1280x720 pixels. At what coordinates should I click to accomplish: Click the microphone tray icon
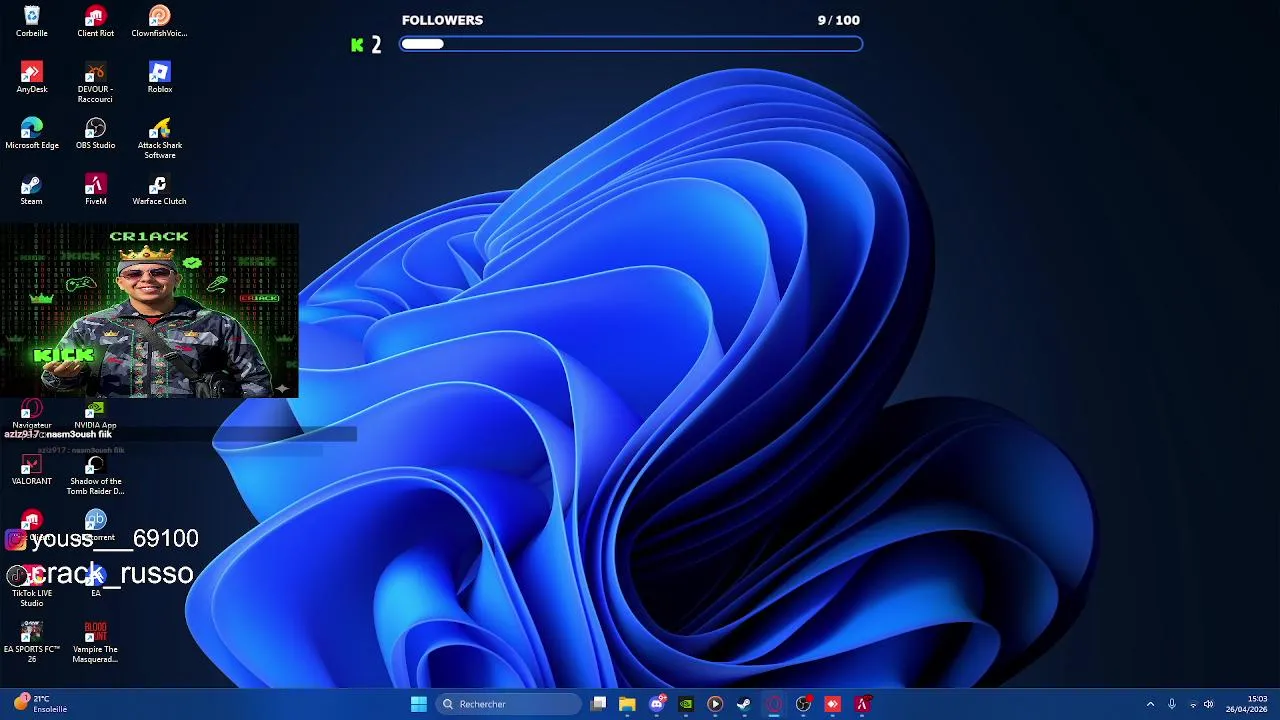point(1171,704)
